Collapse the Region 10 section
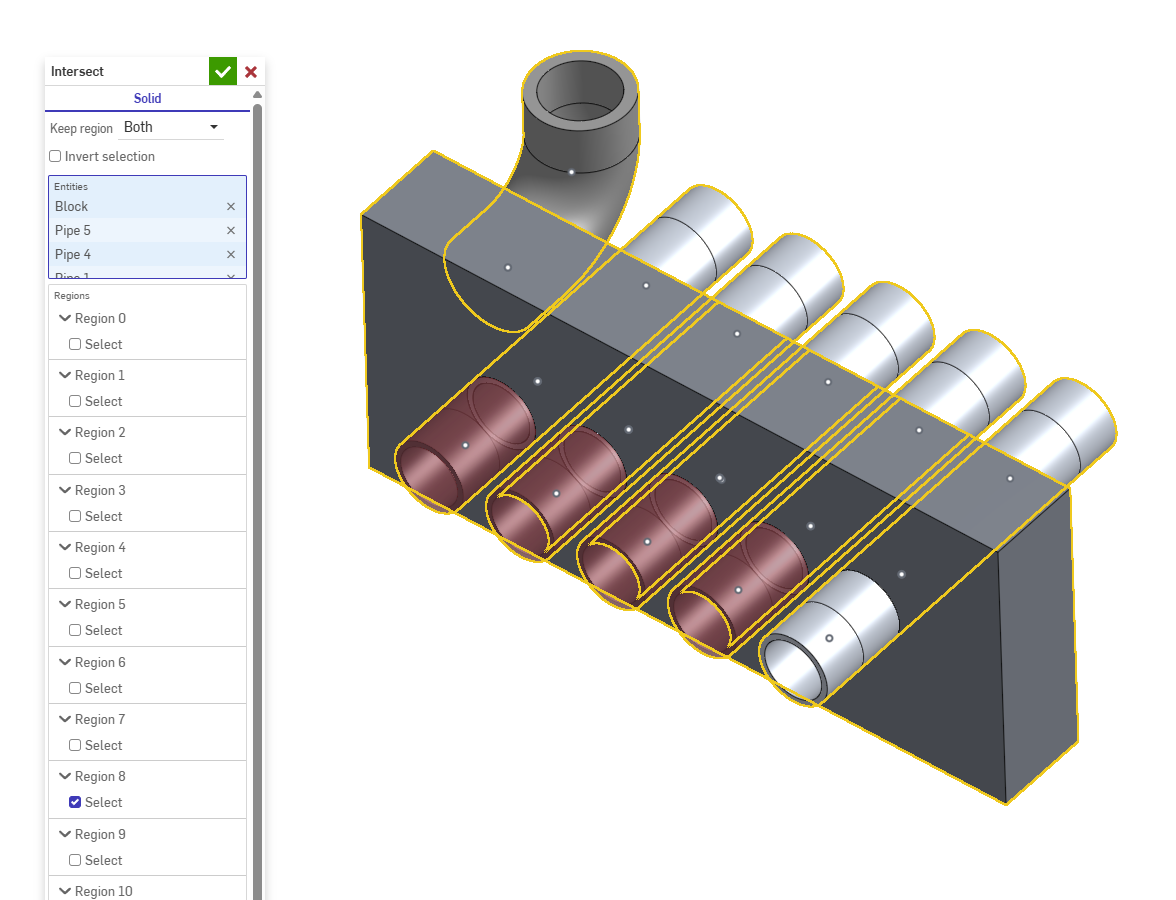Viewport: 1176px width, 900px height. coord(65,891)
